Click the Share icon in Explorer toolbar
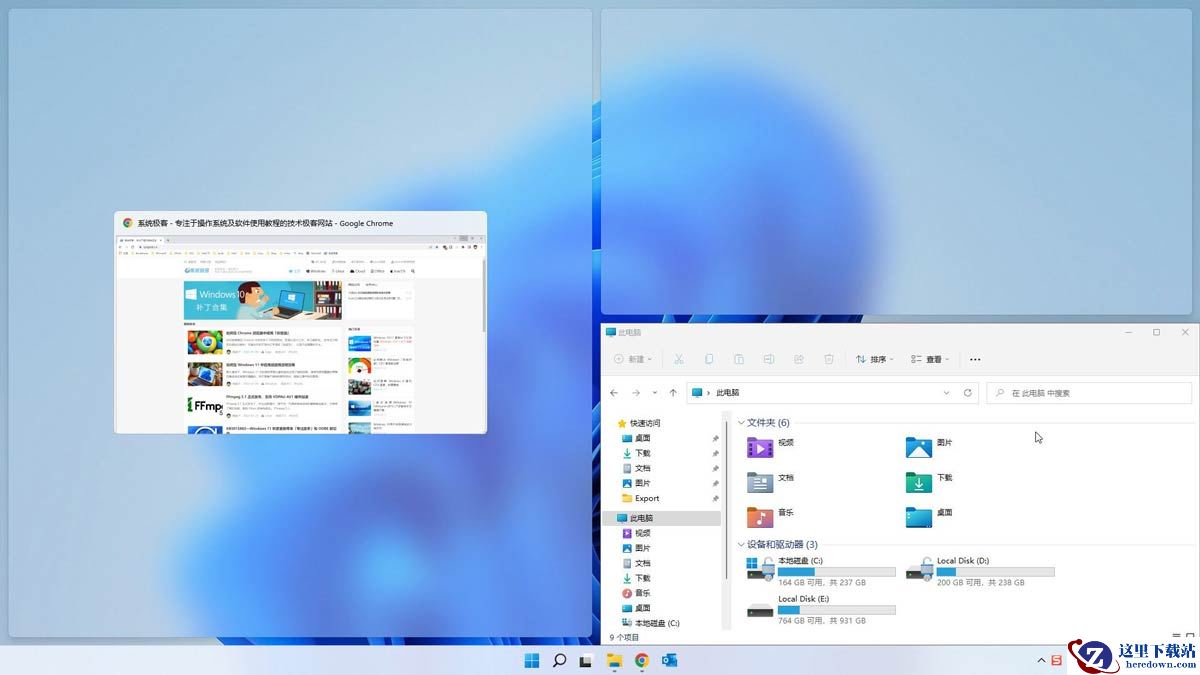Viewport: 1200px width, 675px height. click(x=798, y=359)
